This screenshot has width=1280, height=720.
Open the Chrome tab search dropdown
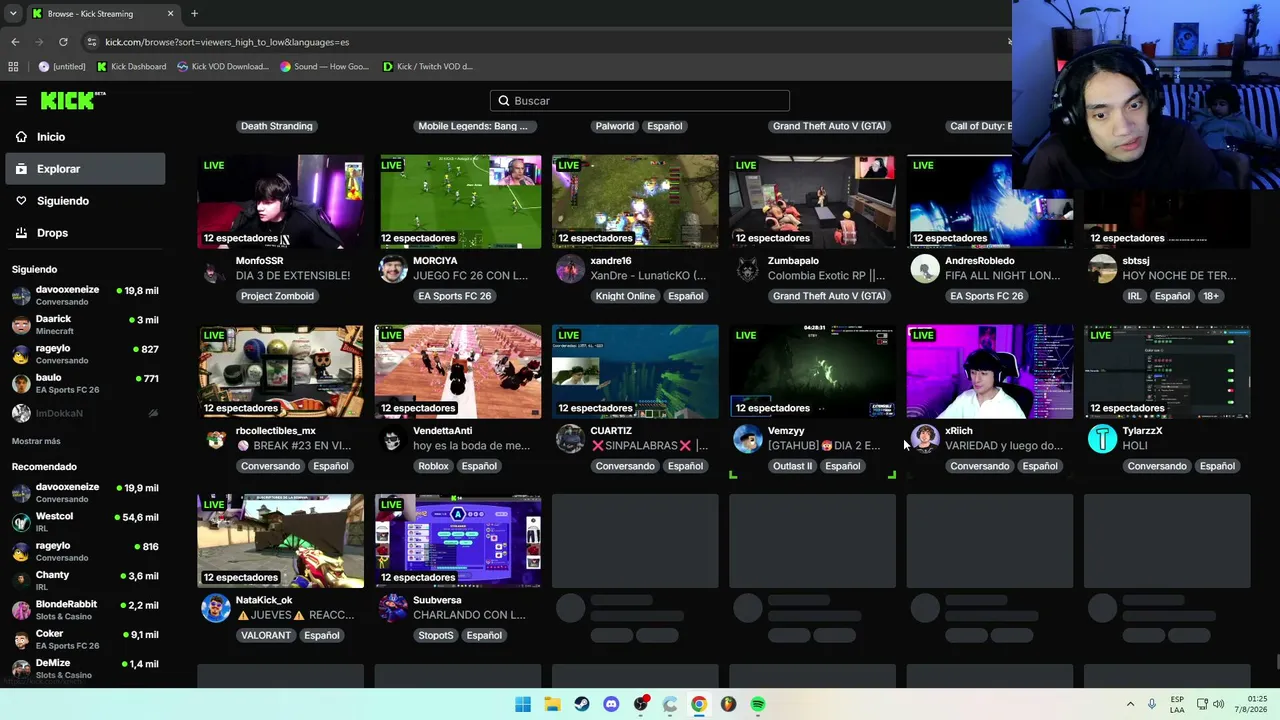coord(13,14)
